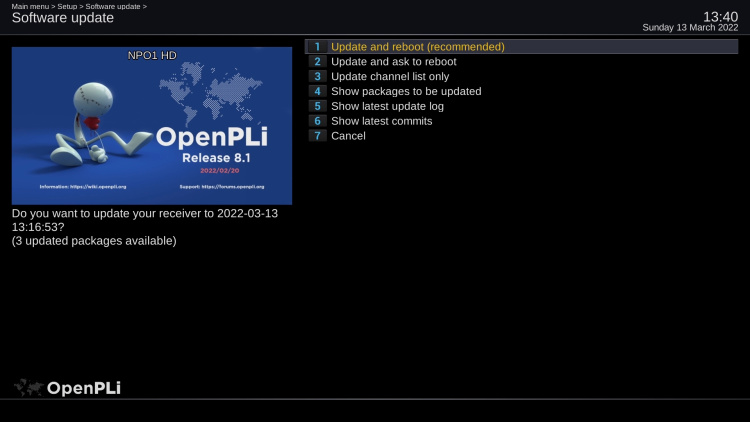Click number 5 badge beside update log
The width and height of the screenshot is (750, 422).
(x=317, y=106)
